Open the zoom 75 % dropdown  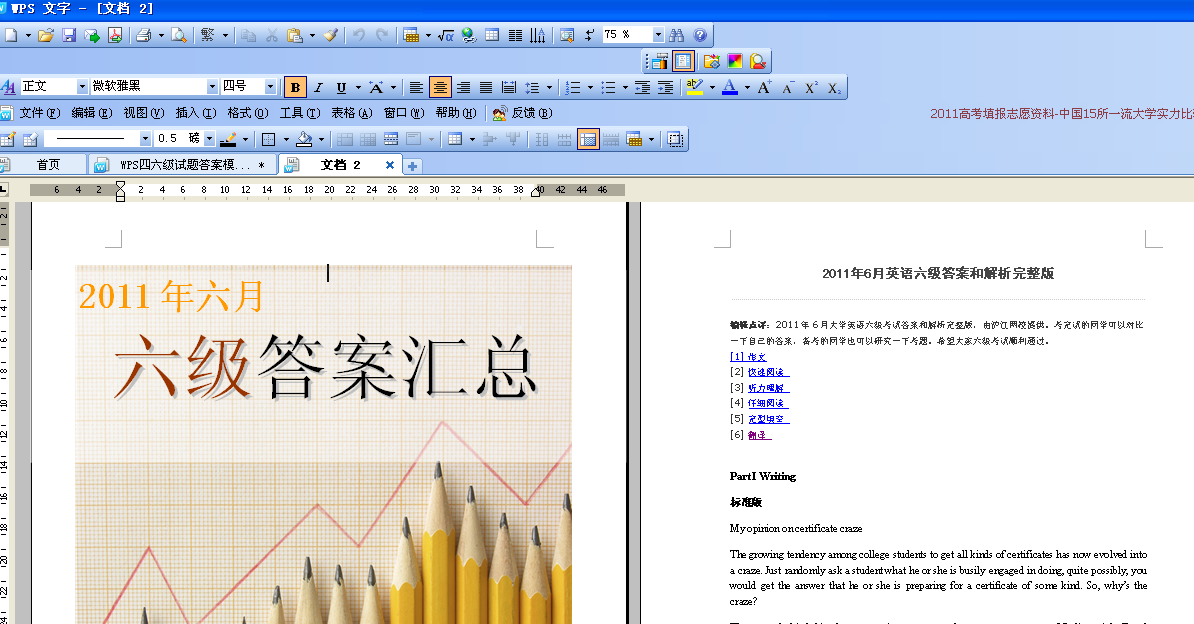click(x=658, y=35)
